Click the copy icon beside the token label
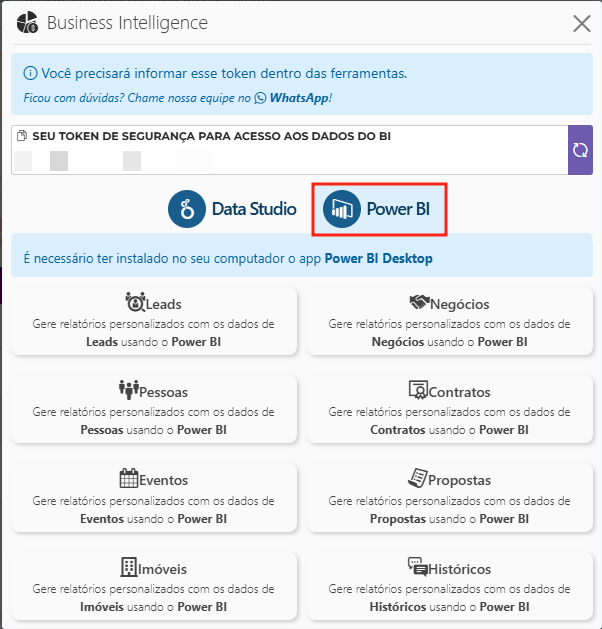 tap(23, 136)
